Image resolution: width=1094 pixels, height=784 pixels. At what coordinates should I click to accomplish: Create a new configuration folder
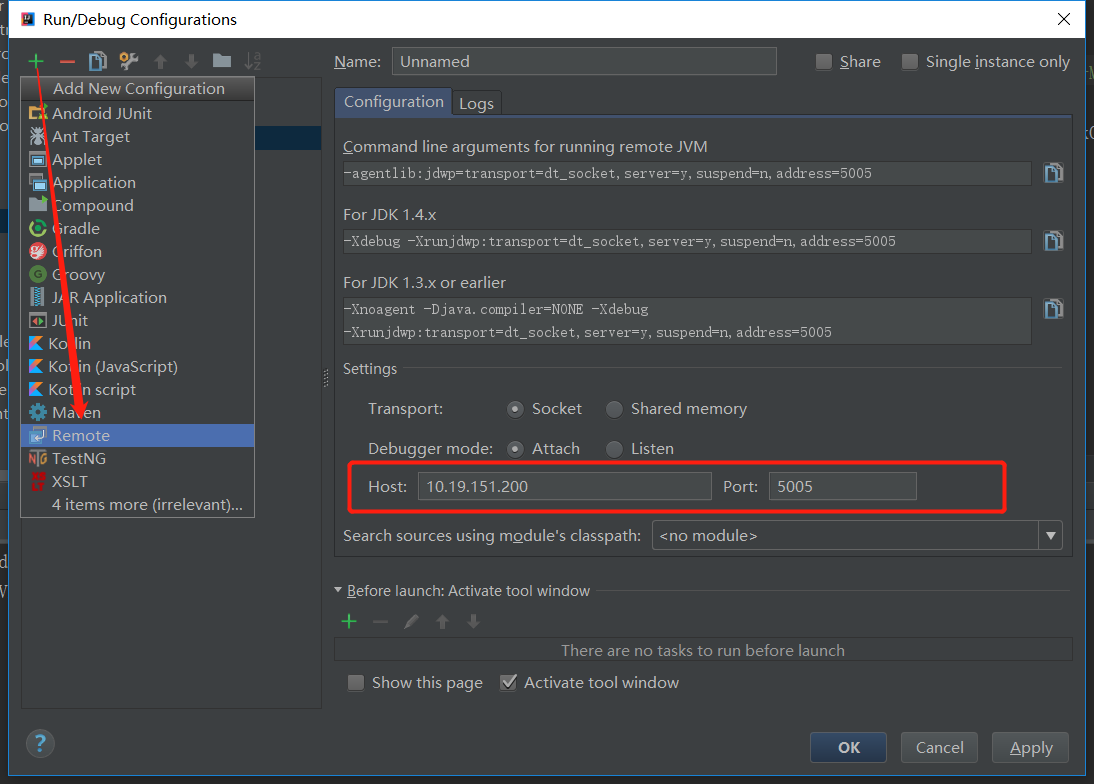pyautogui.click(x=221, y=60)
